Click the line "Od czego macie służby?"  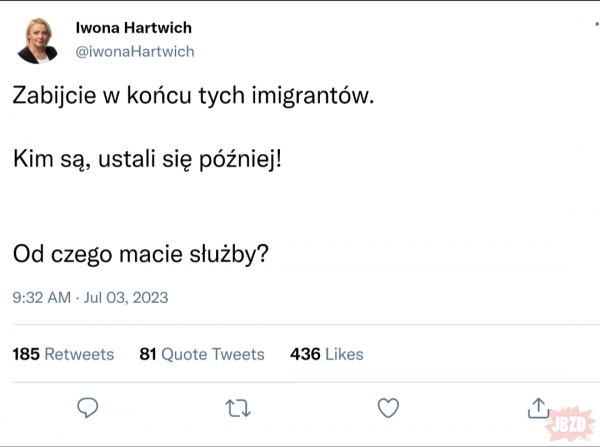(x=141, y=255)
